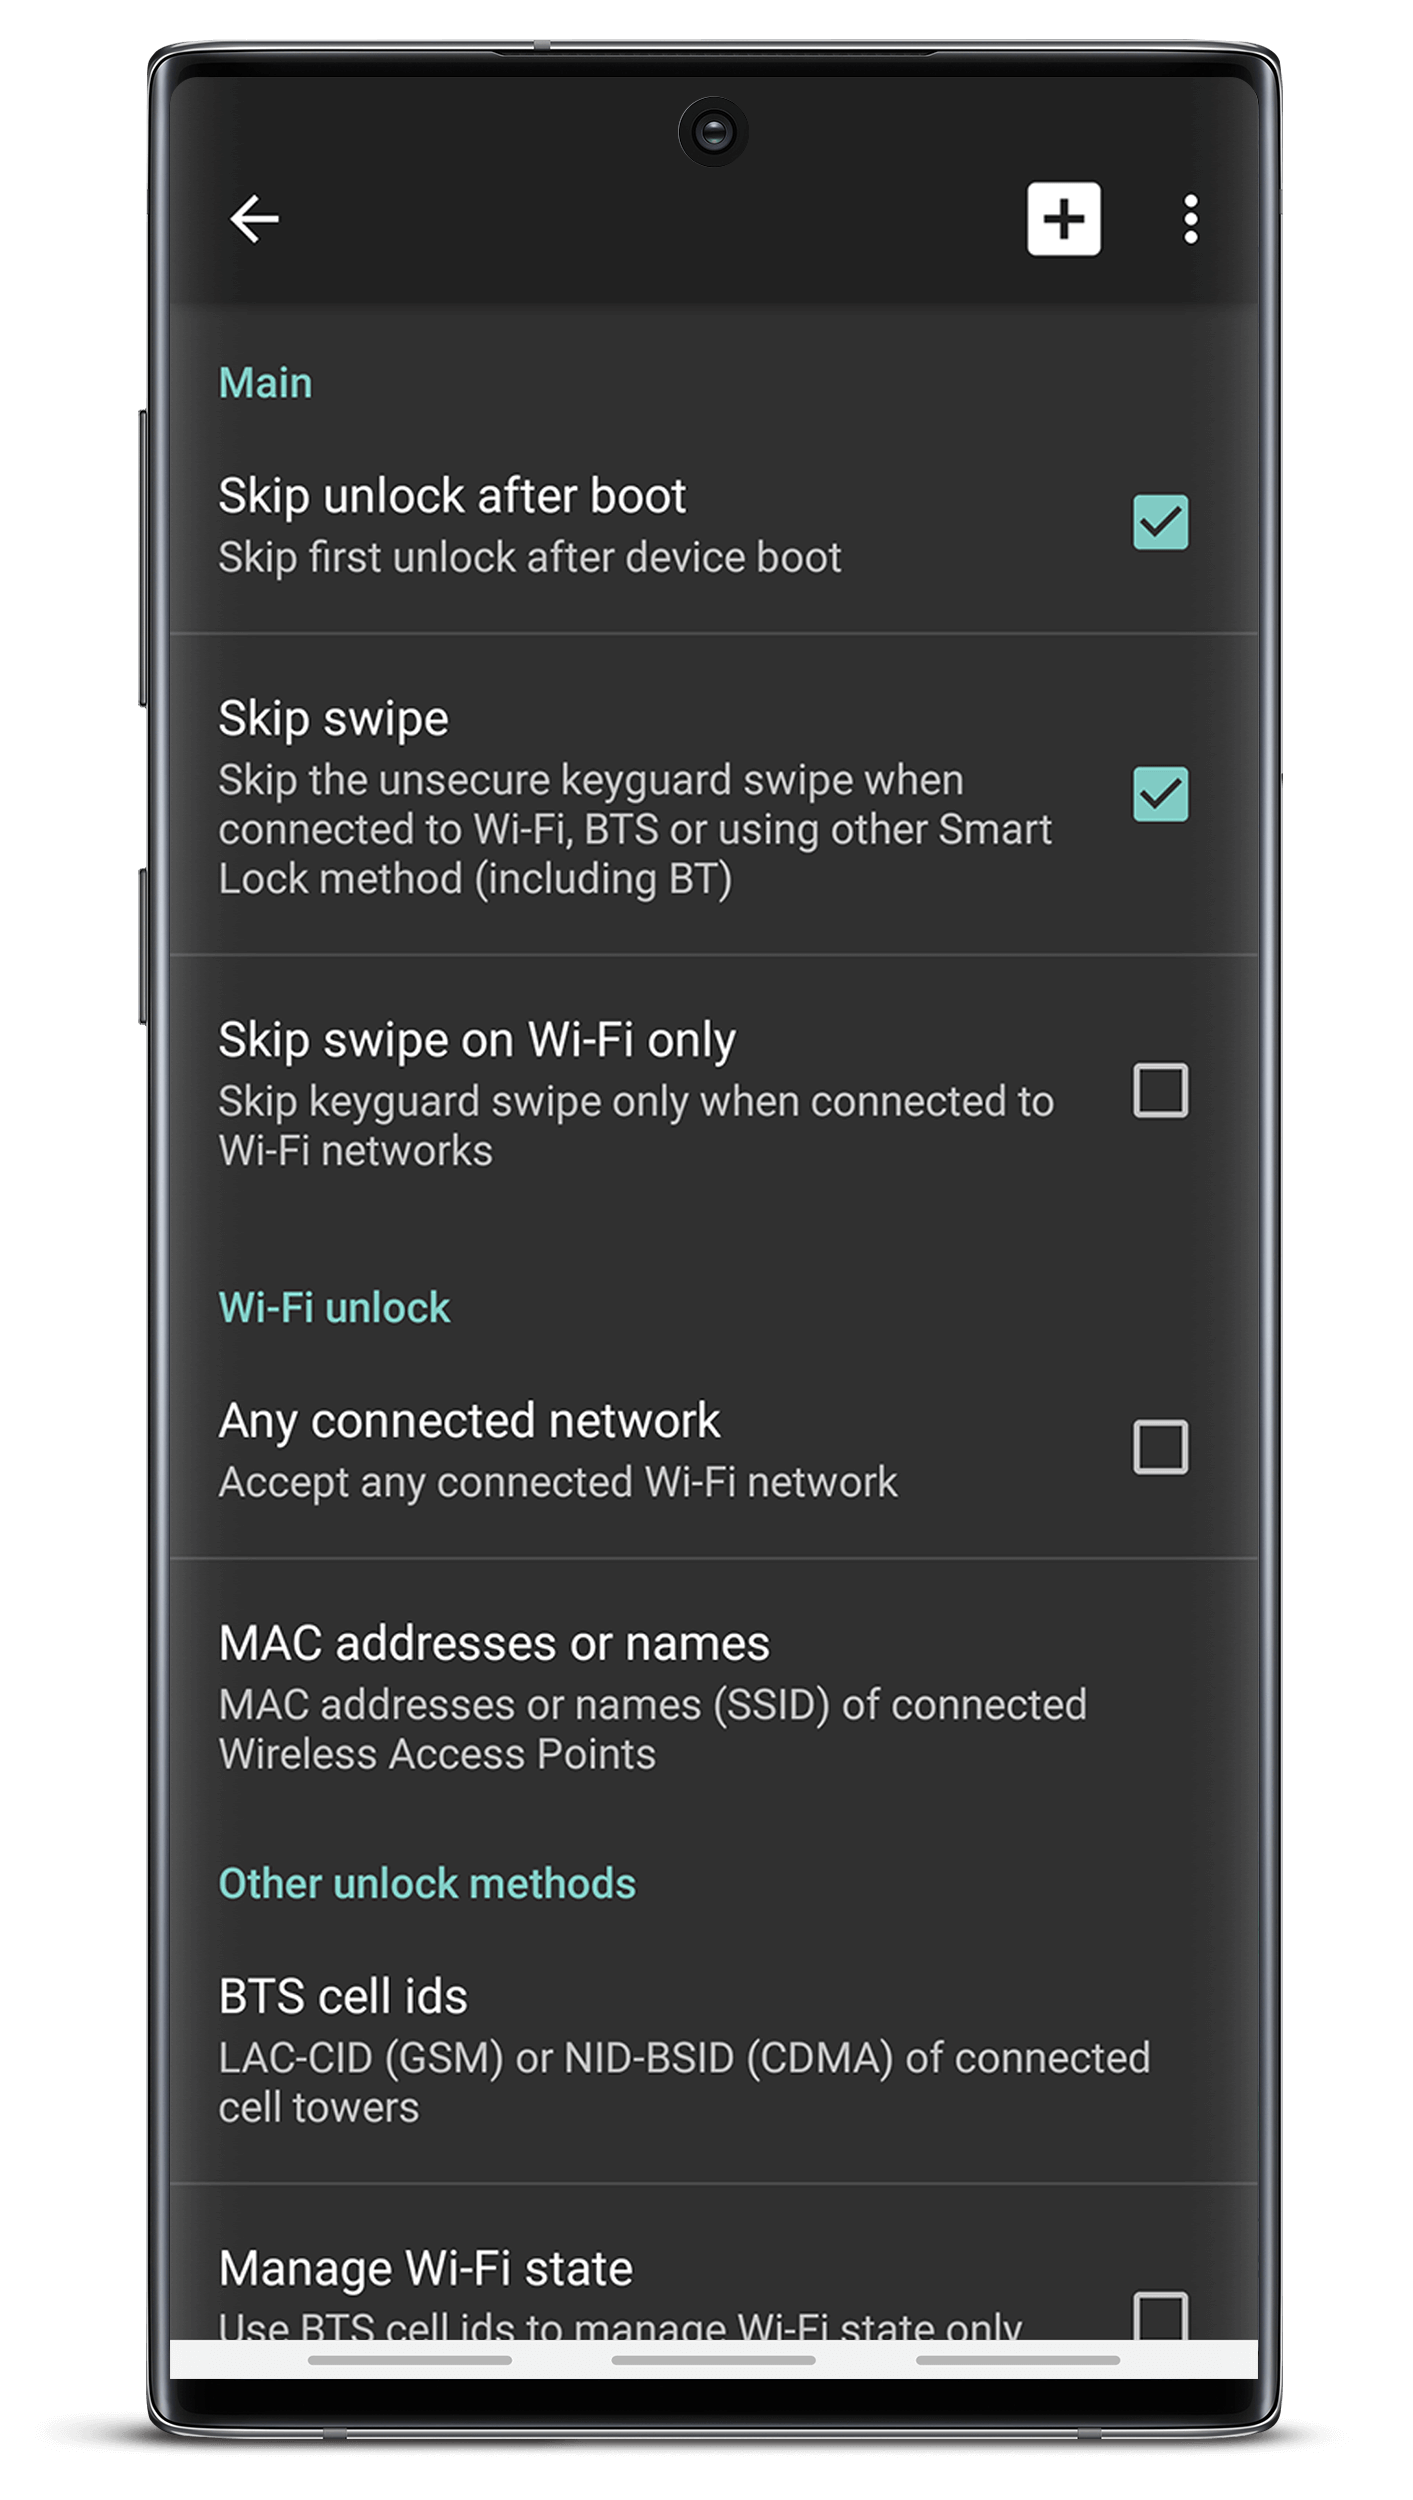Tap the Manage Wi-Fi state title
1413x2500 pixels.
point(425,2268)
